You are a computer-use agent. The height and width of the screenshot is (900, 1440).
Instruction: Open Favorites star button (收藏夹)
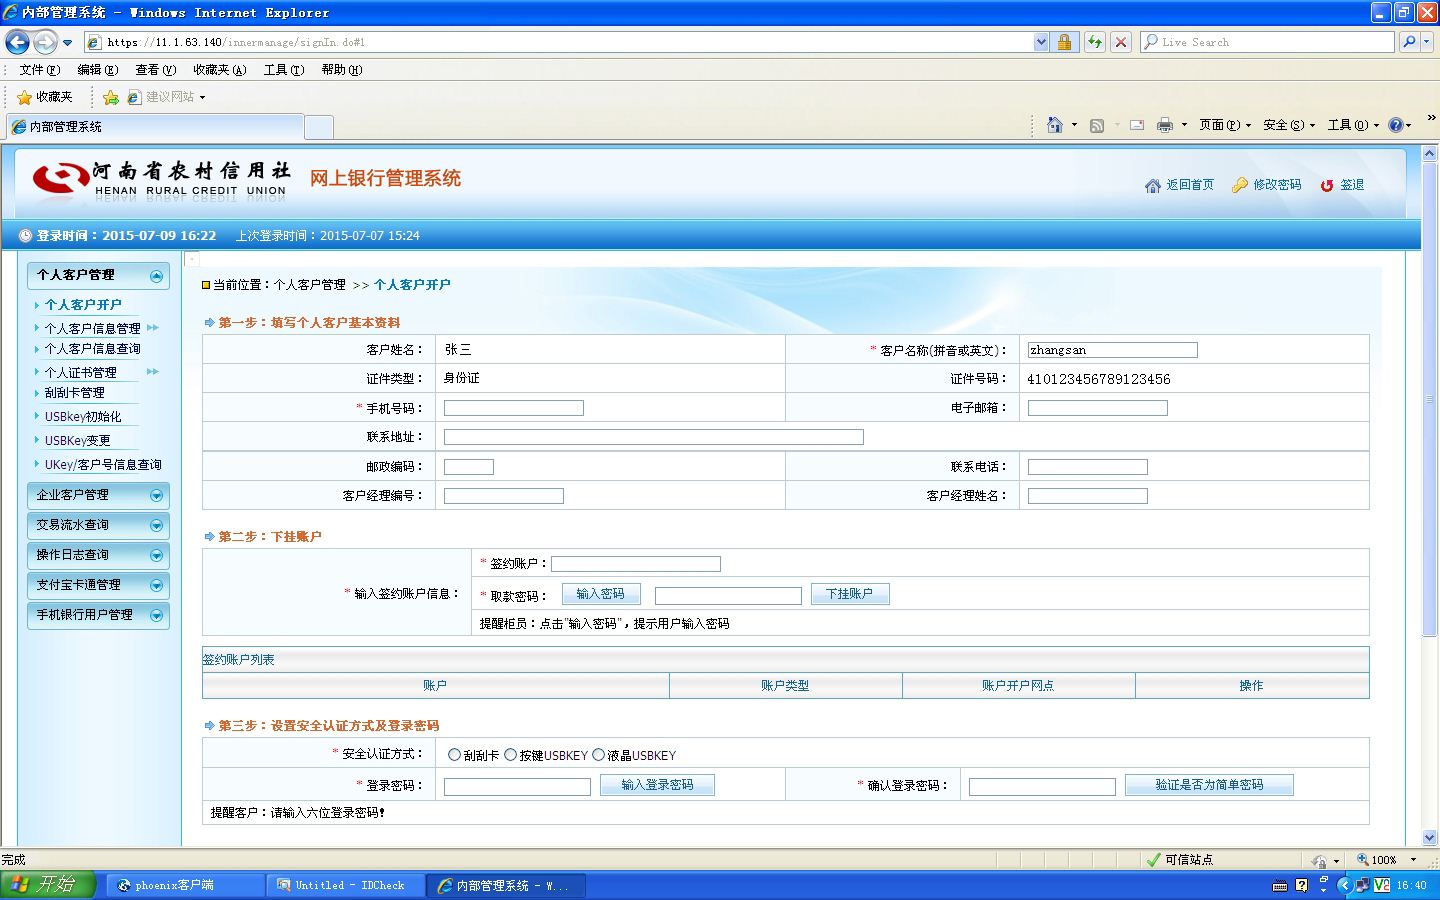click(45, 97)
